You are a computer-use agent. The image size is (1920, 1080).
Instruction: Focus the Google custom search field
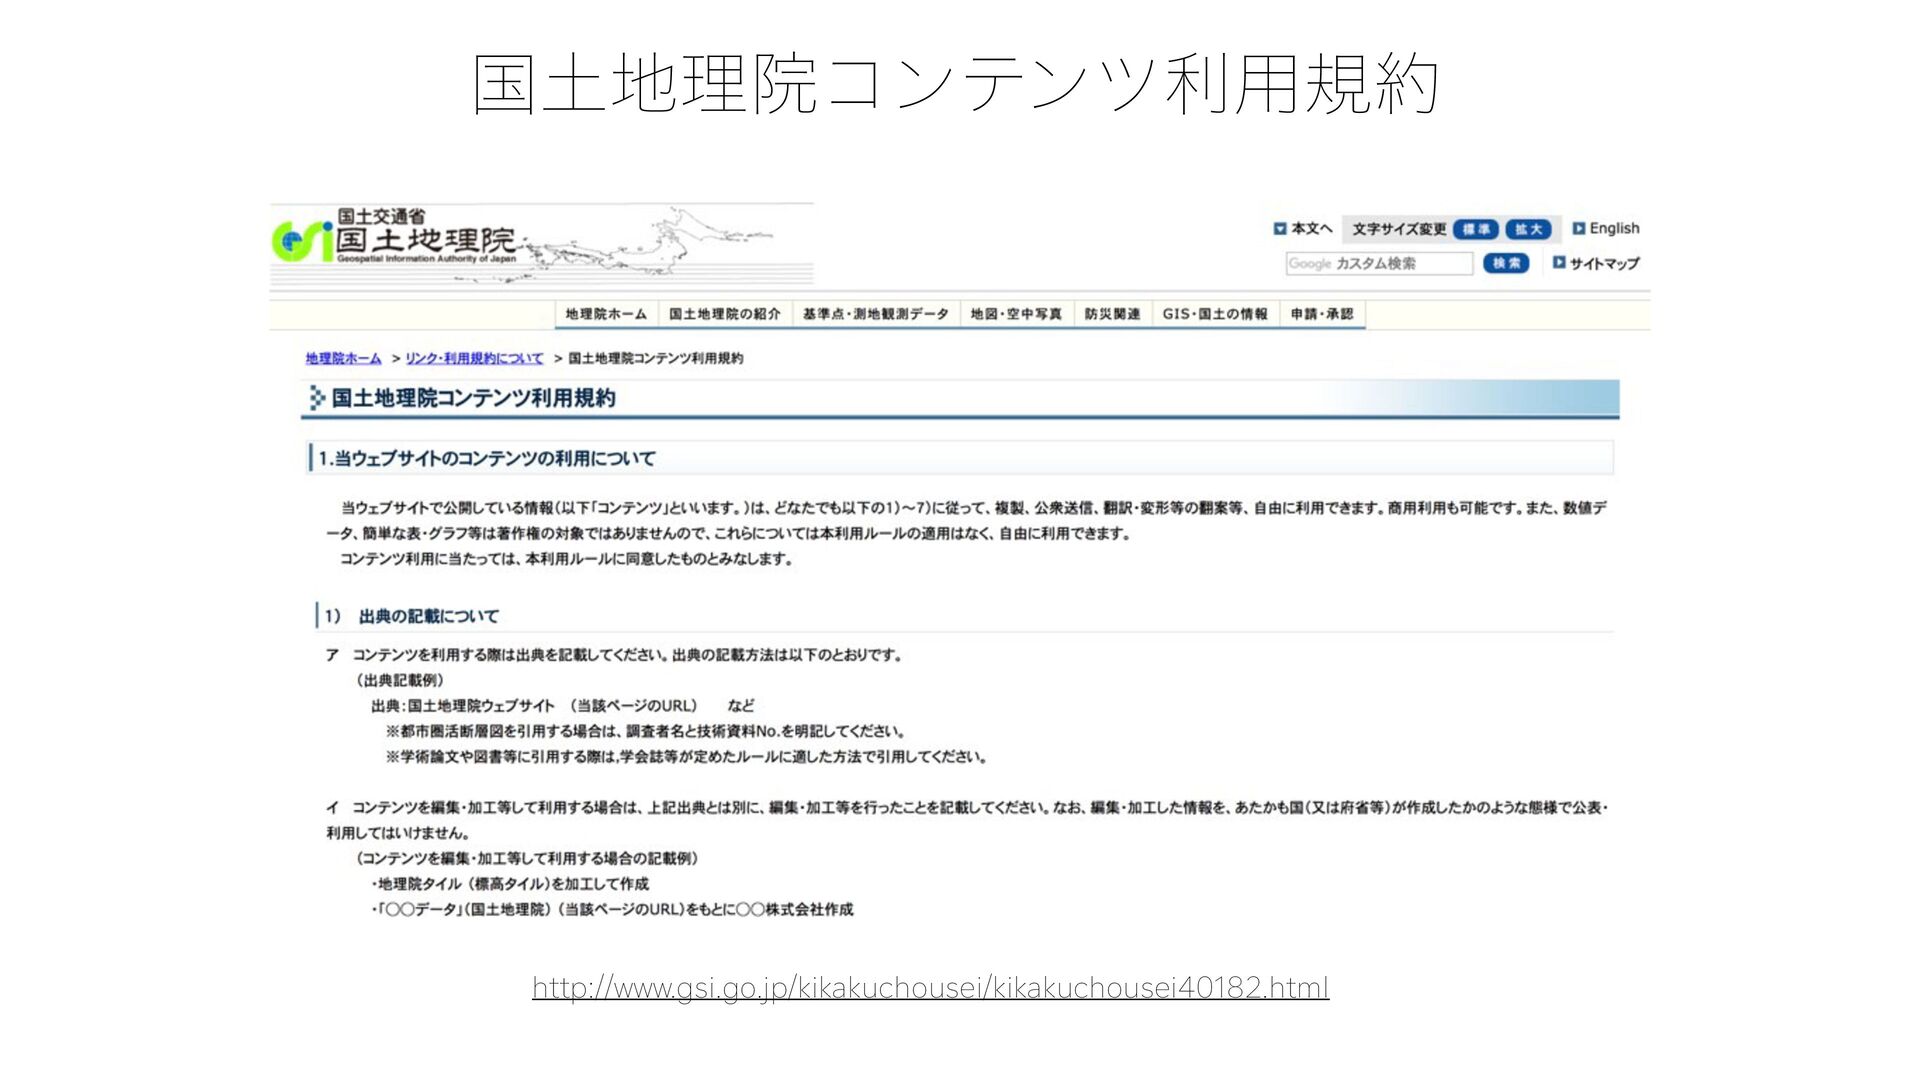[1378, 263]
